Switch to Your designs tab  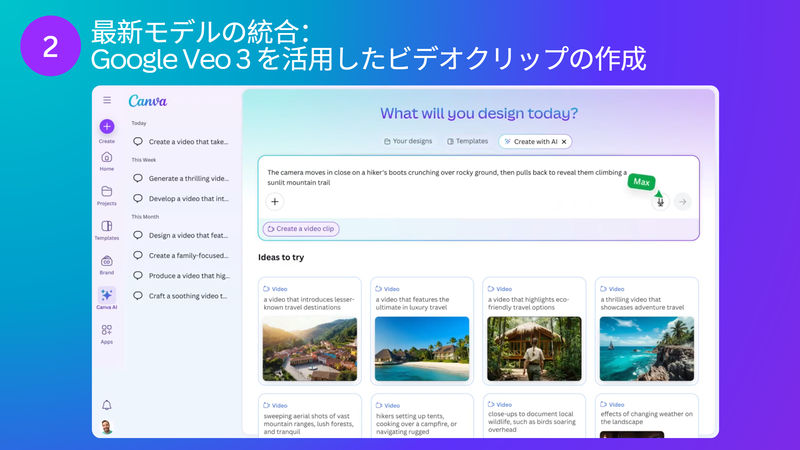coord(408,141)
